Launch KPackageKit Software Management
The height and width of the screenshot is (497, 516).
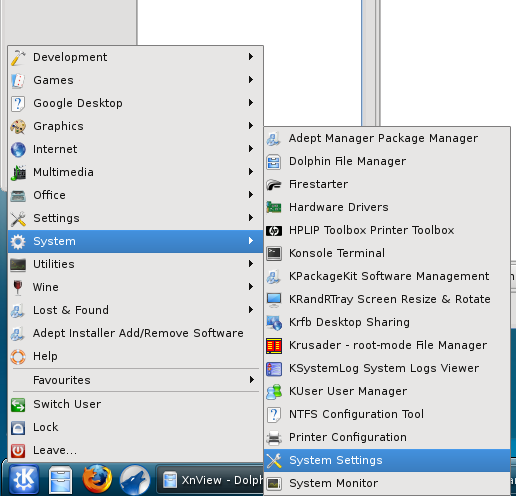pos(387,276)
